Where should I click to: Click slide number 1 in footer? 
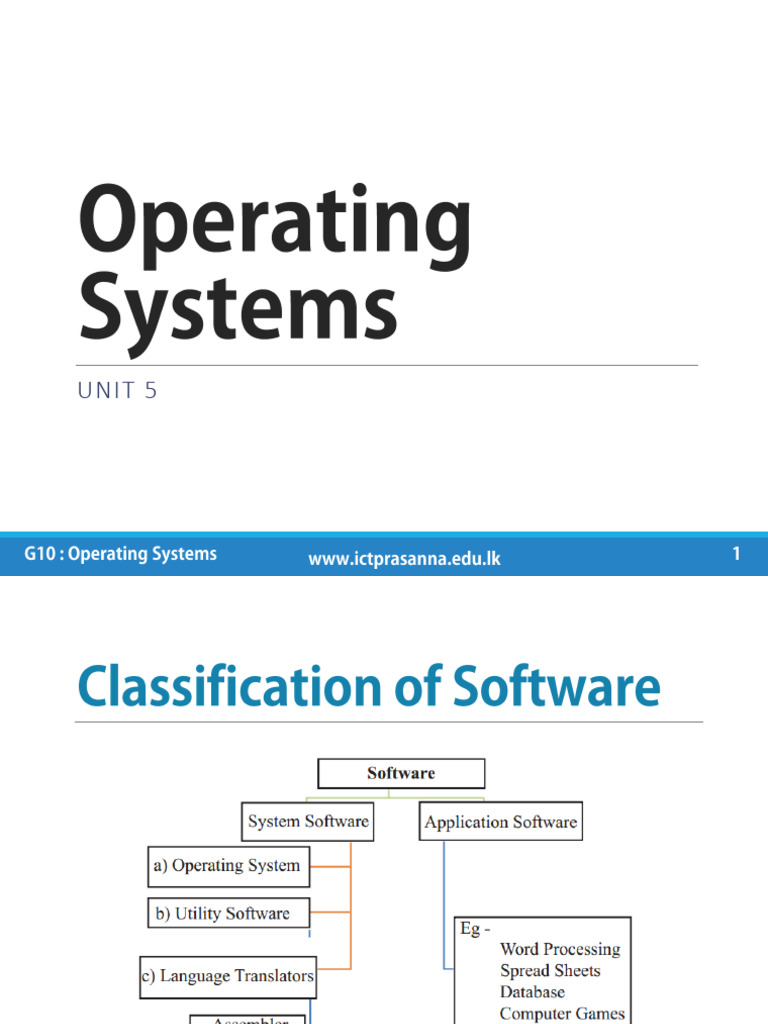click(736, 554)
